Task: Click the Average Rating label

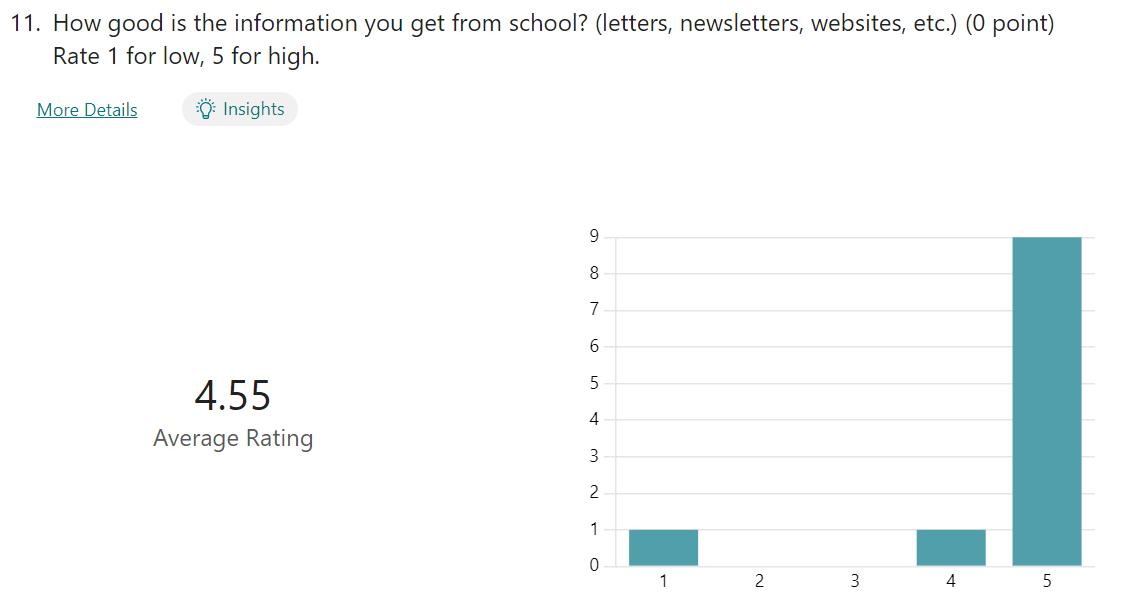Action: tap(233, 438)
